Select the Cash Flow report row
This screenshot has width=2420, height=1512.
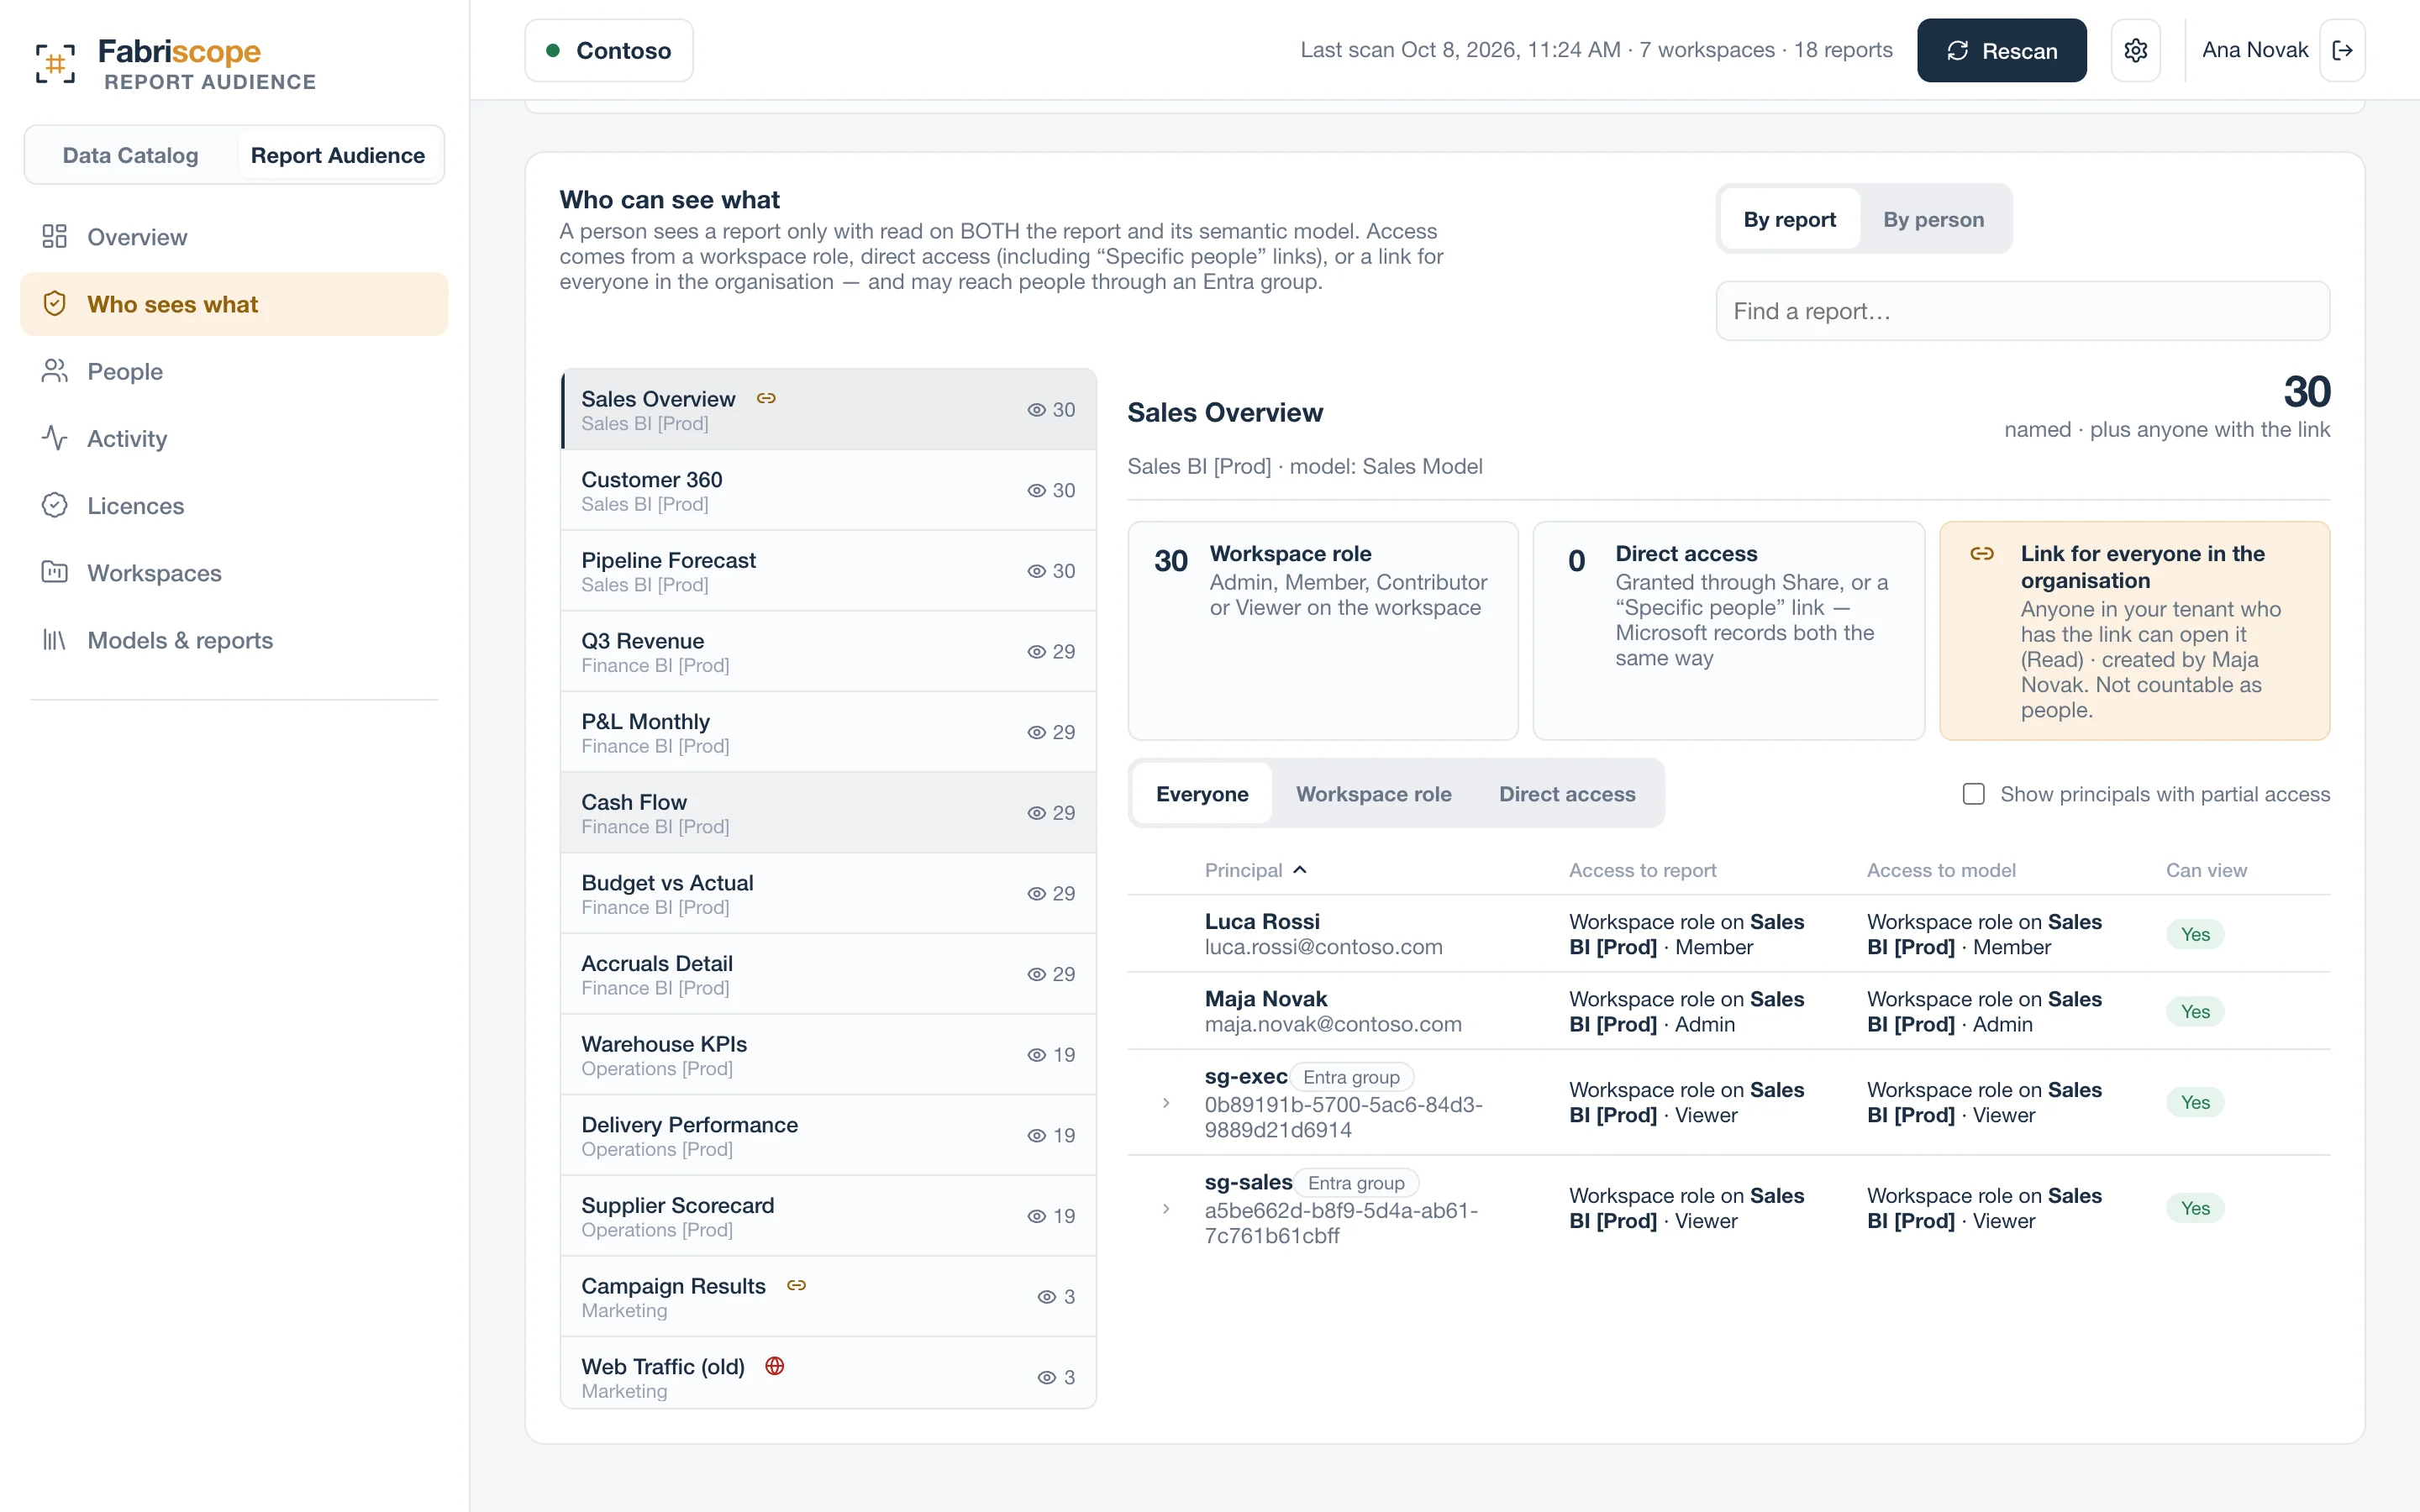click(x=828, y=813)
